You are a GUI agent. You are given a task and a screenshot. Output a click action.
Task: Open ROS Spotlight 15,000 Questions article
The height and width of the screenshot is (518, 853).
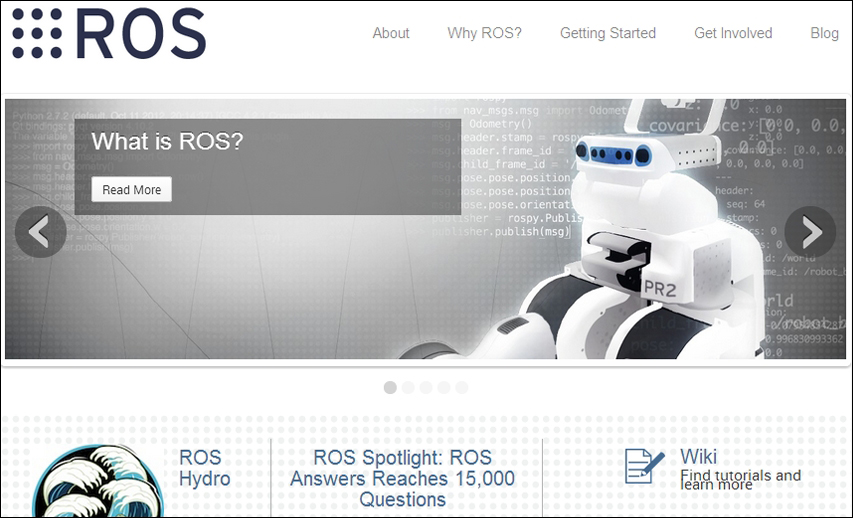pyautogui.click(x=403, y=478)
